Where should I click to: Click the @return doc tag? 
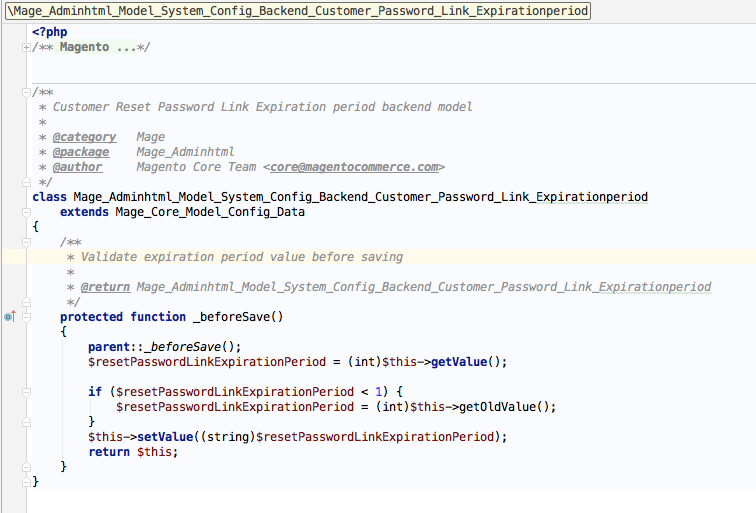(105, 287)
